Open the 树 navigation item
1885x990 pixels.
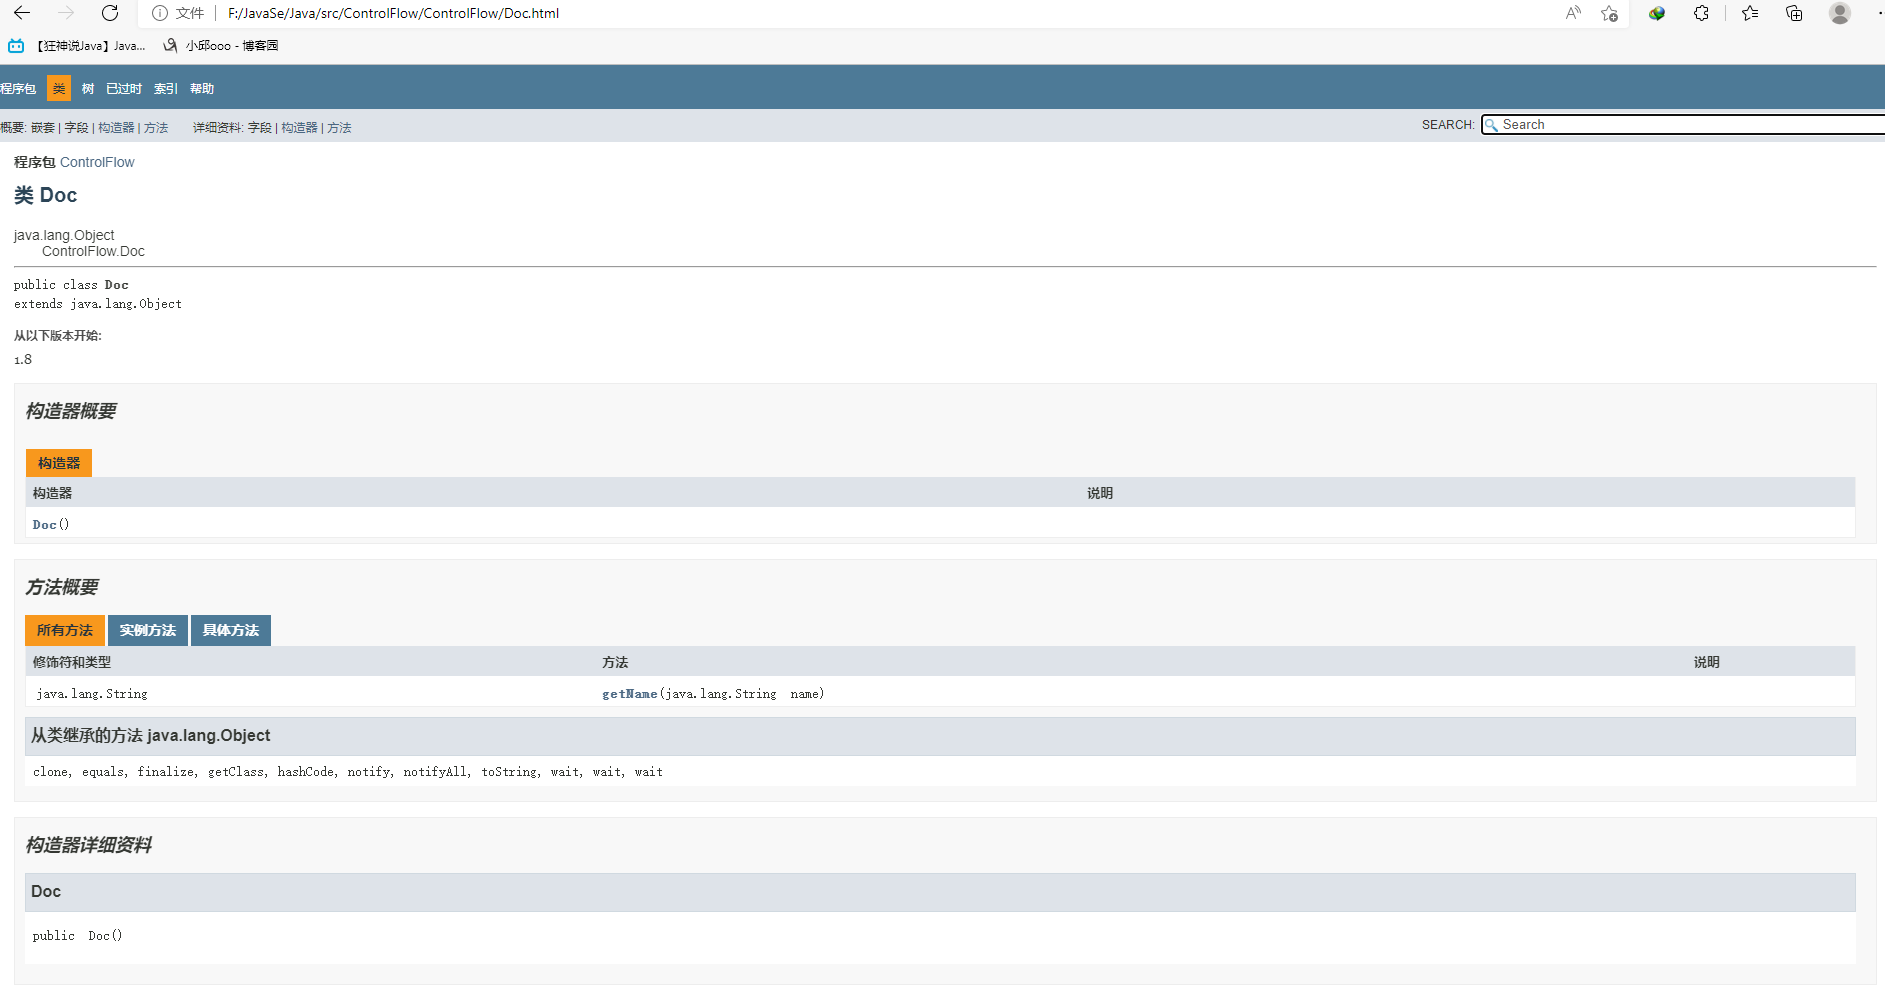(x=88, y=89)
